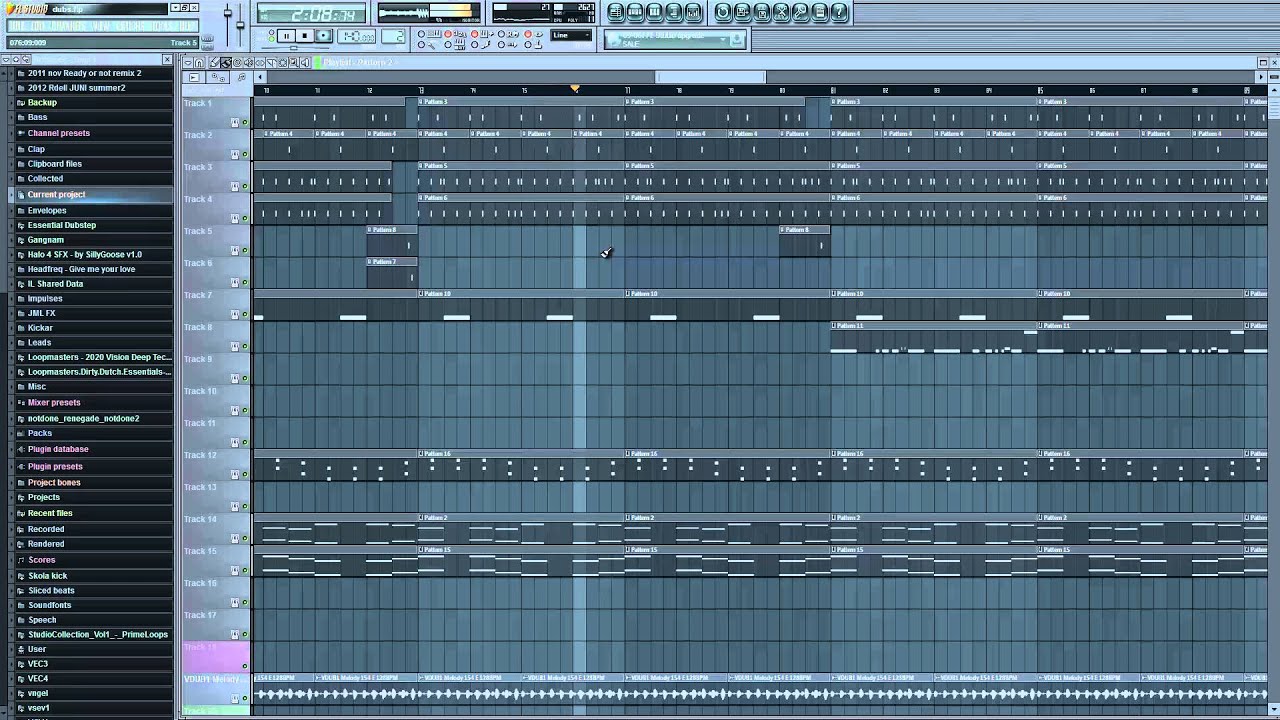Screen dimensions: 1280x720
Task: Open the tools wrench icon
Action: [x=800, y=12]
